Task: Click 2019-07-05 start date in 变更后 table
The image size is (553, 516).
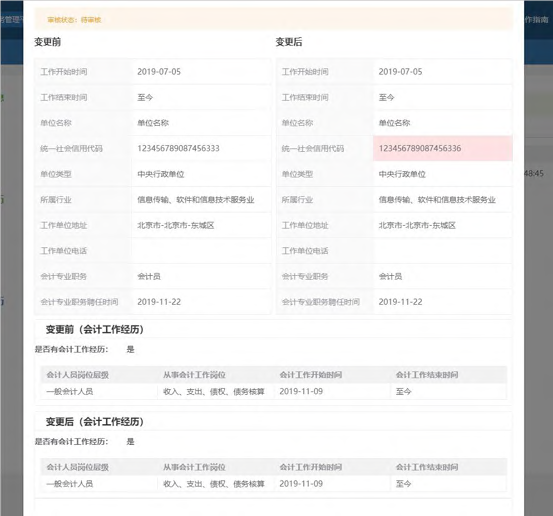Action: (x=400, y=72)
